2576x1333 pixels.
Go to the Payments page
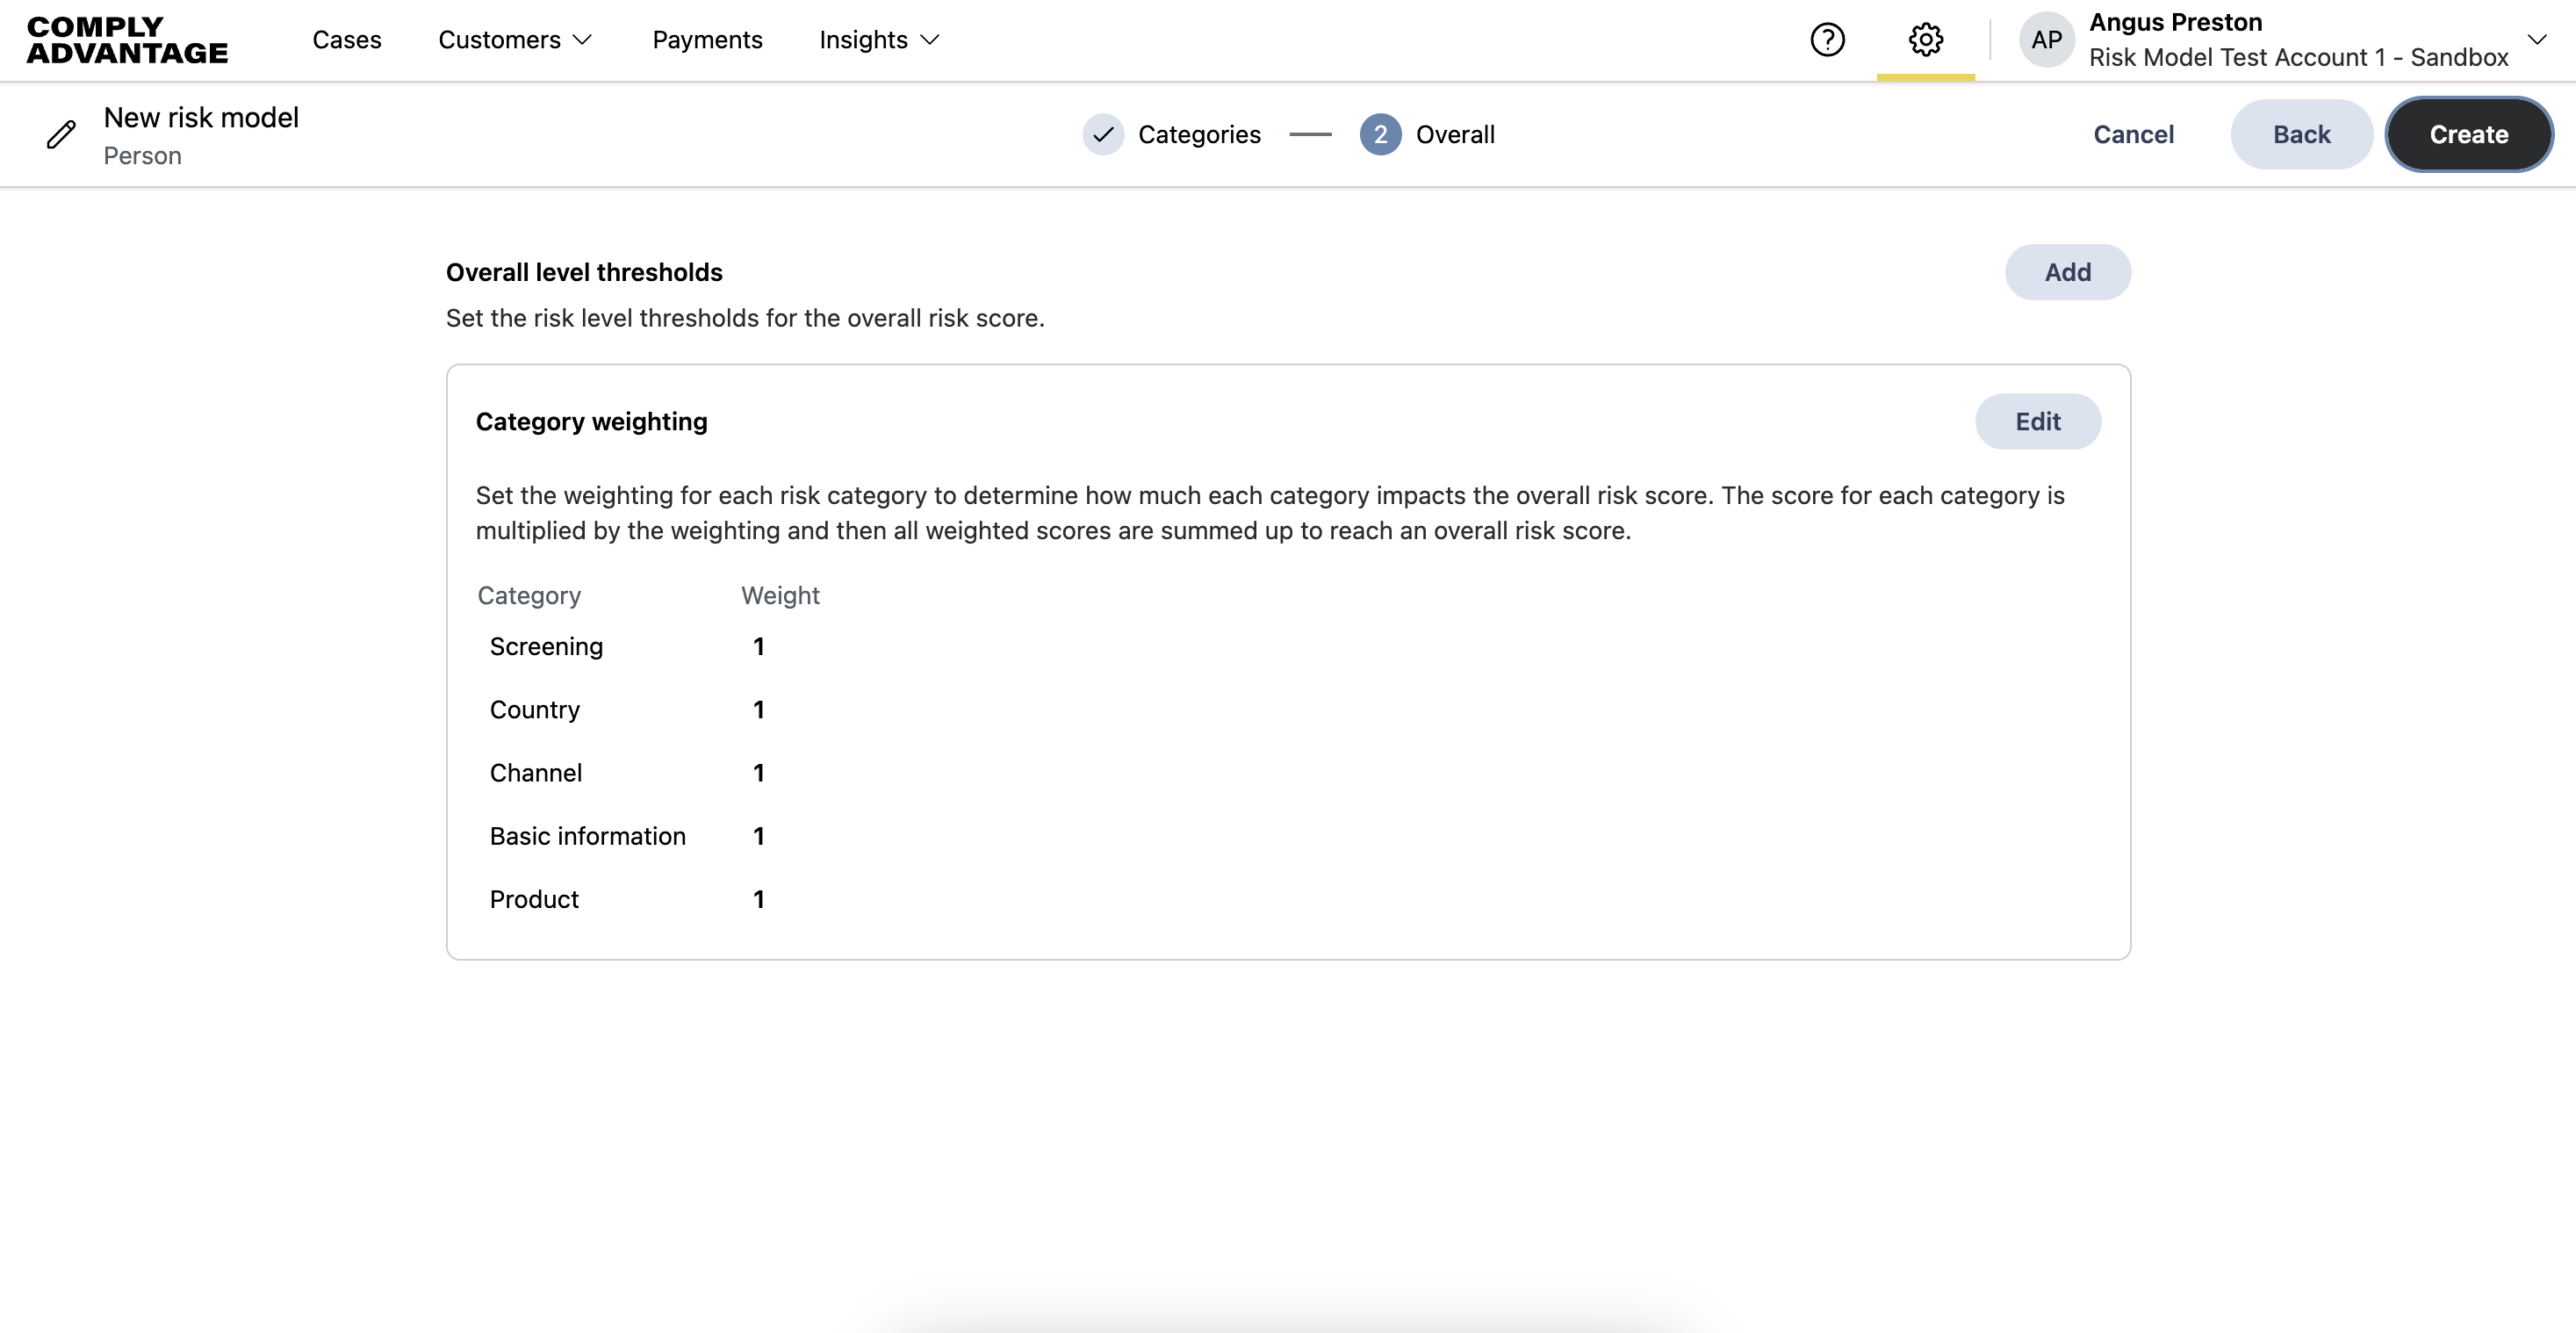coord(707,40)
